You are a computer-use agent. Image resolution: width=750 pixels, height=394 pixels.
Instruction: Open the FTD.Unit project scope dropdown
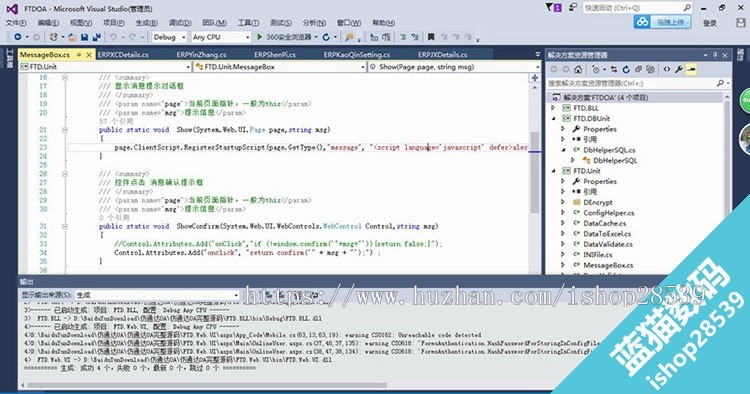click(x=105, y=67)
